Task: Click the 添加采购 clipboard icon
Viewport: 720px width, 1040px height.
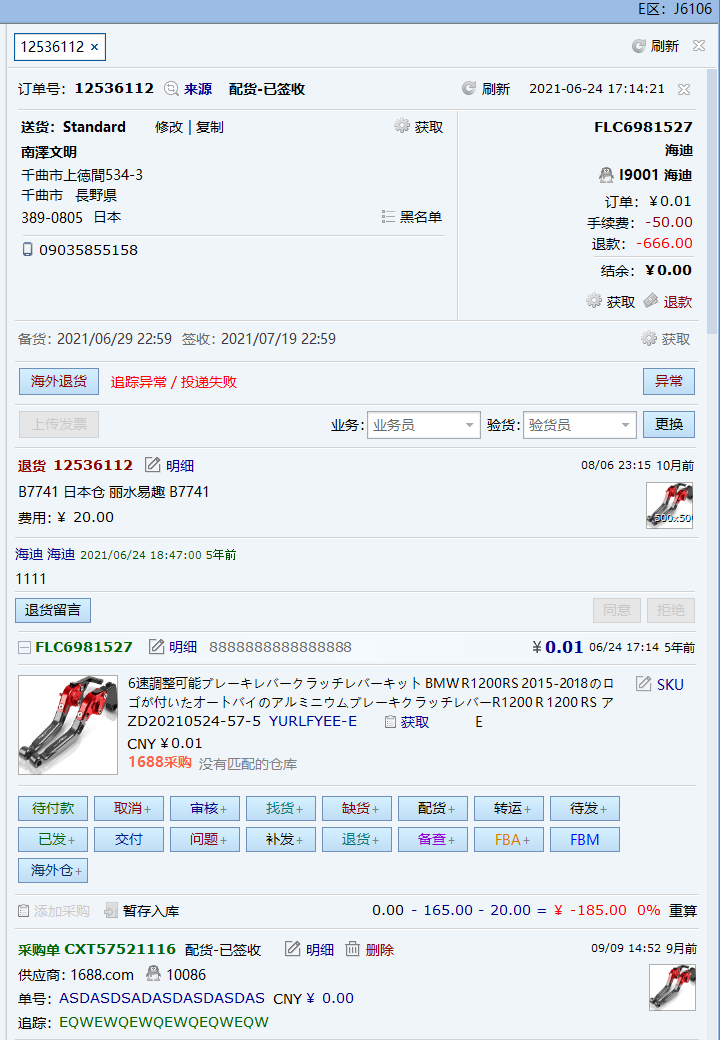Action: pyautogui.click(x=23, y=911)
